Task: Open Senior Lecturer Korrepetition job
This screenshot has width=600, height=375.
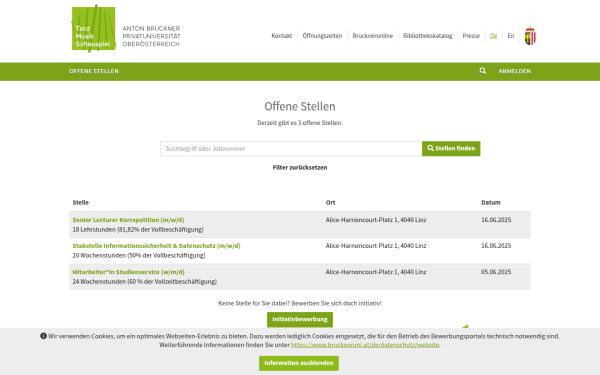Action: (x=129, y=220)
